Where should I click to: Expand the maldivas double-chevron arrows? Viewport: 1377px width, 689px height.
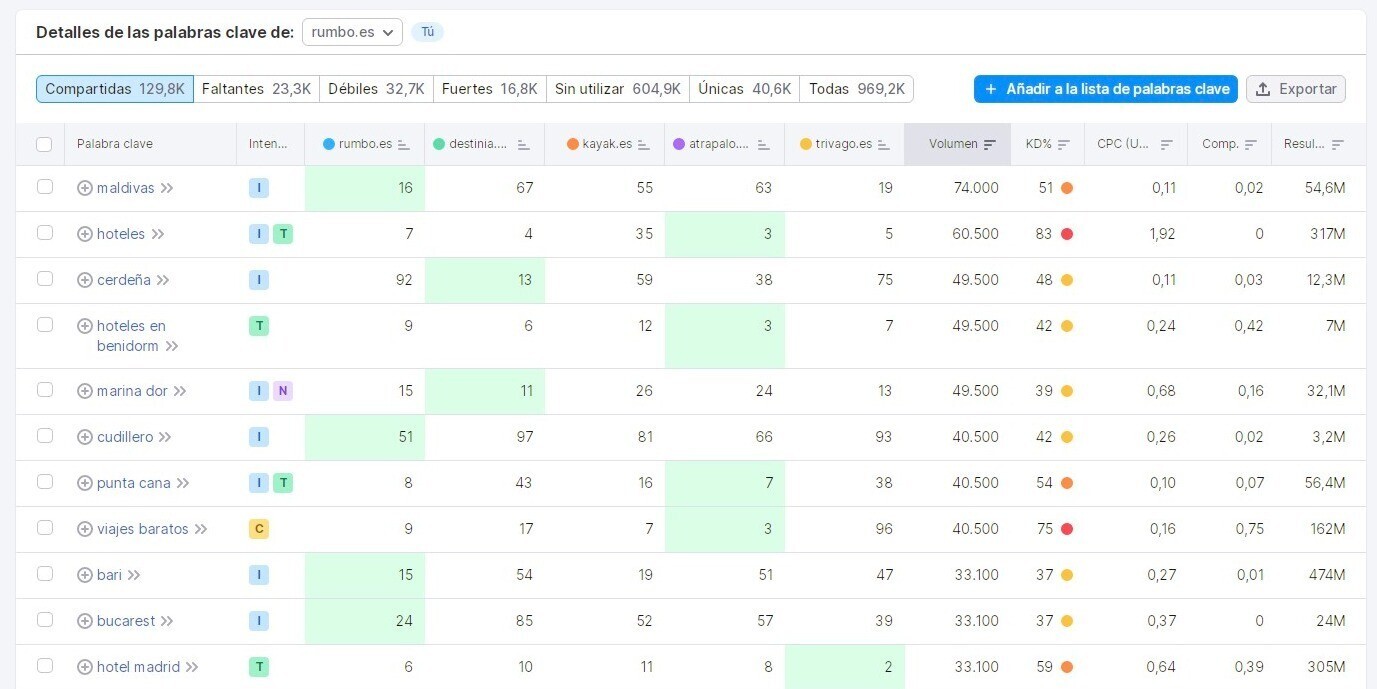click(x=167, y=188)
